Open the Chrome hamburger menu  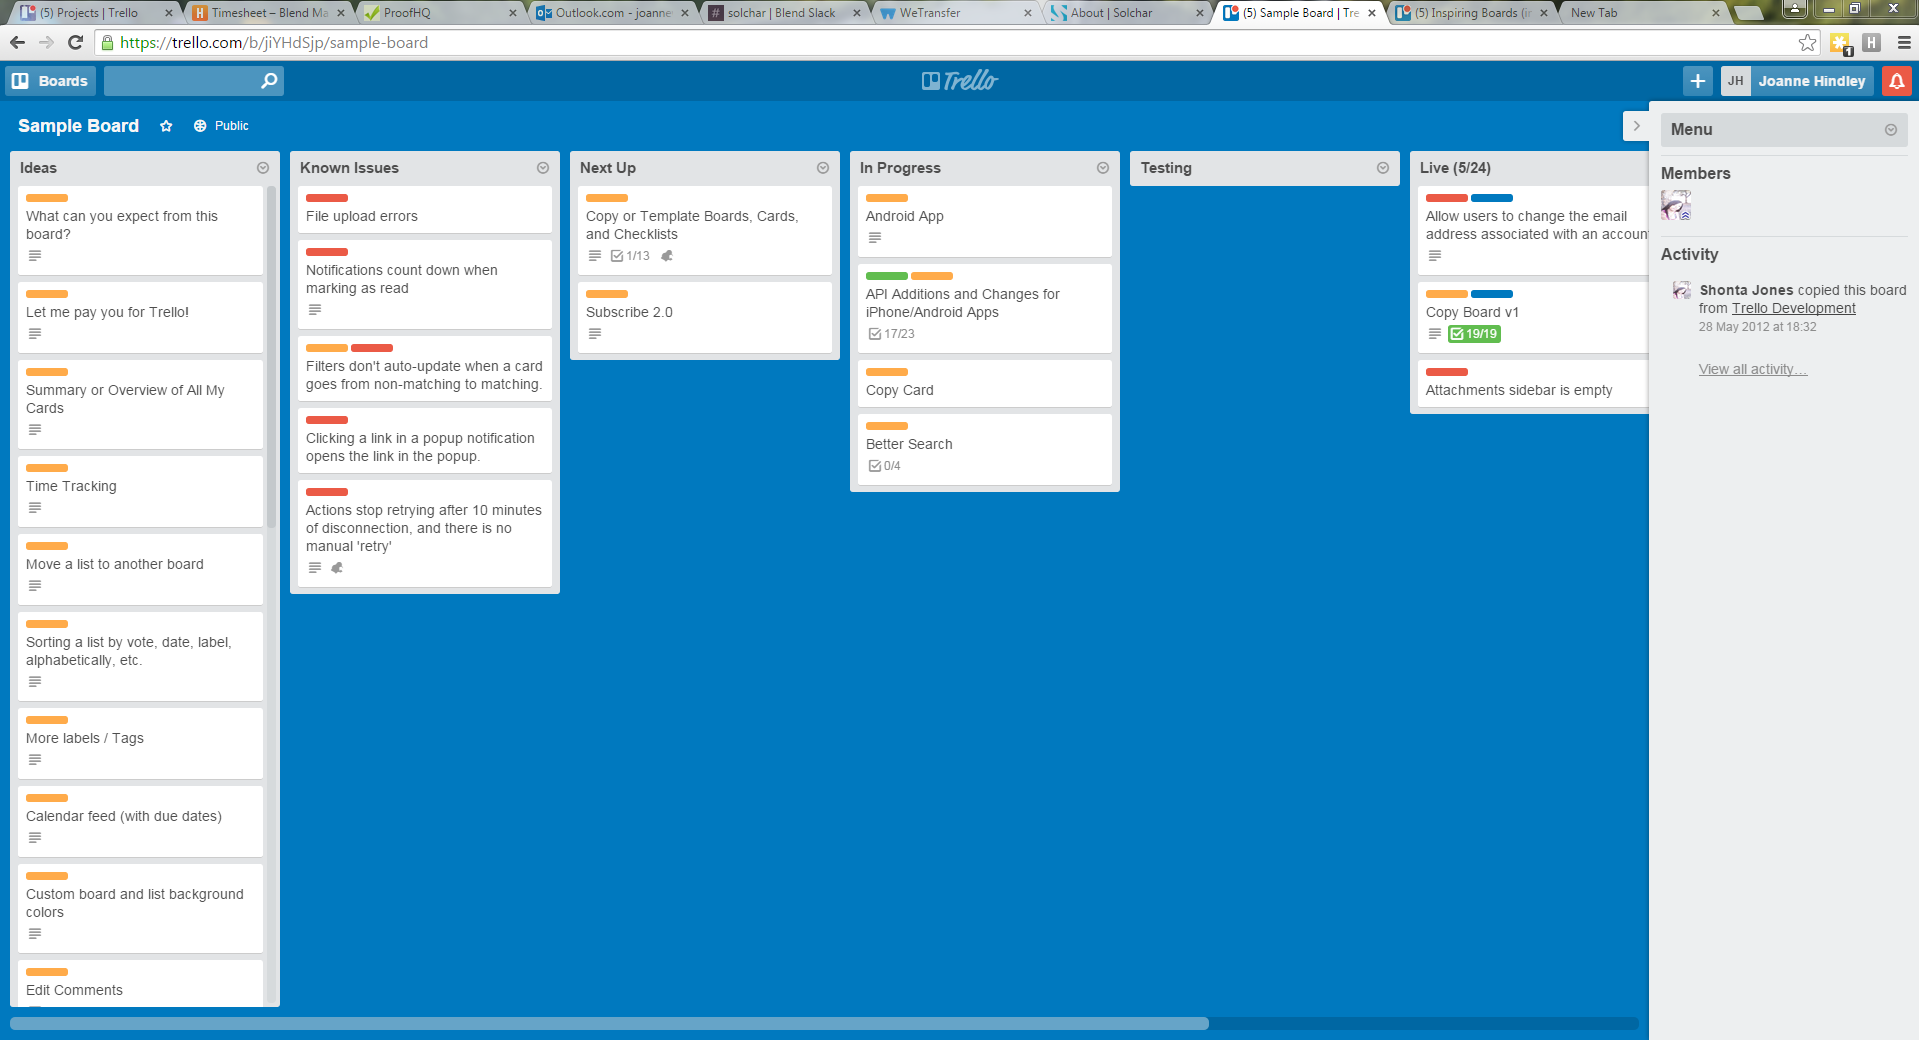tap(1904, 42)
